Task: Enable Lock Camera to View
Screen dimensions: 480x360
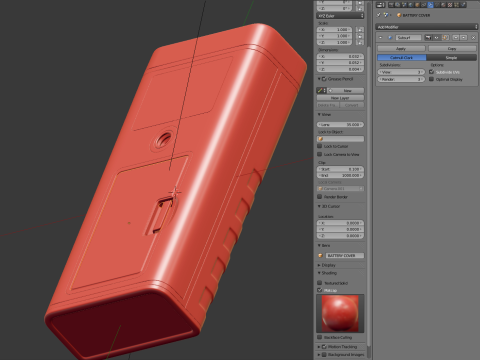Action: (320, 154)
